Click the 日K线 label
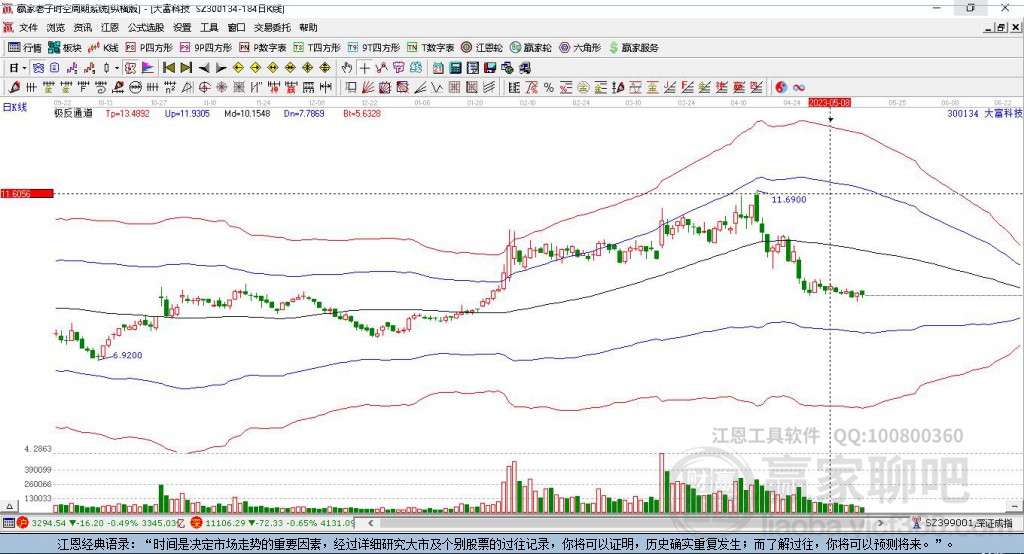This screenshot has width=1024, height=554. [x=15, y=107]
